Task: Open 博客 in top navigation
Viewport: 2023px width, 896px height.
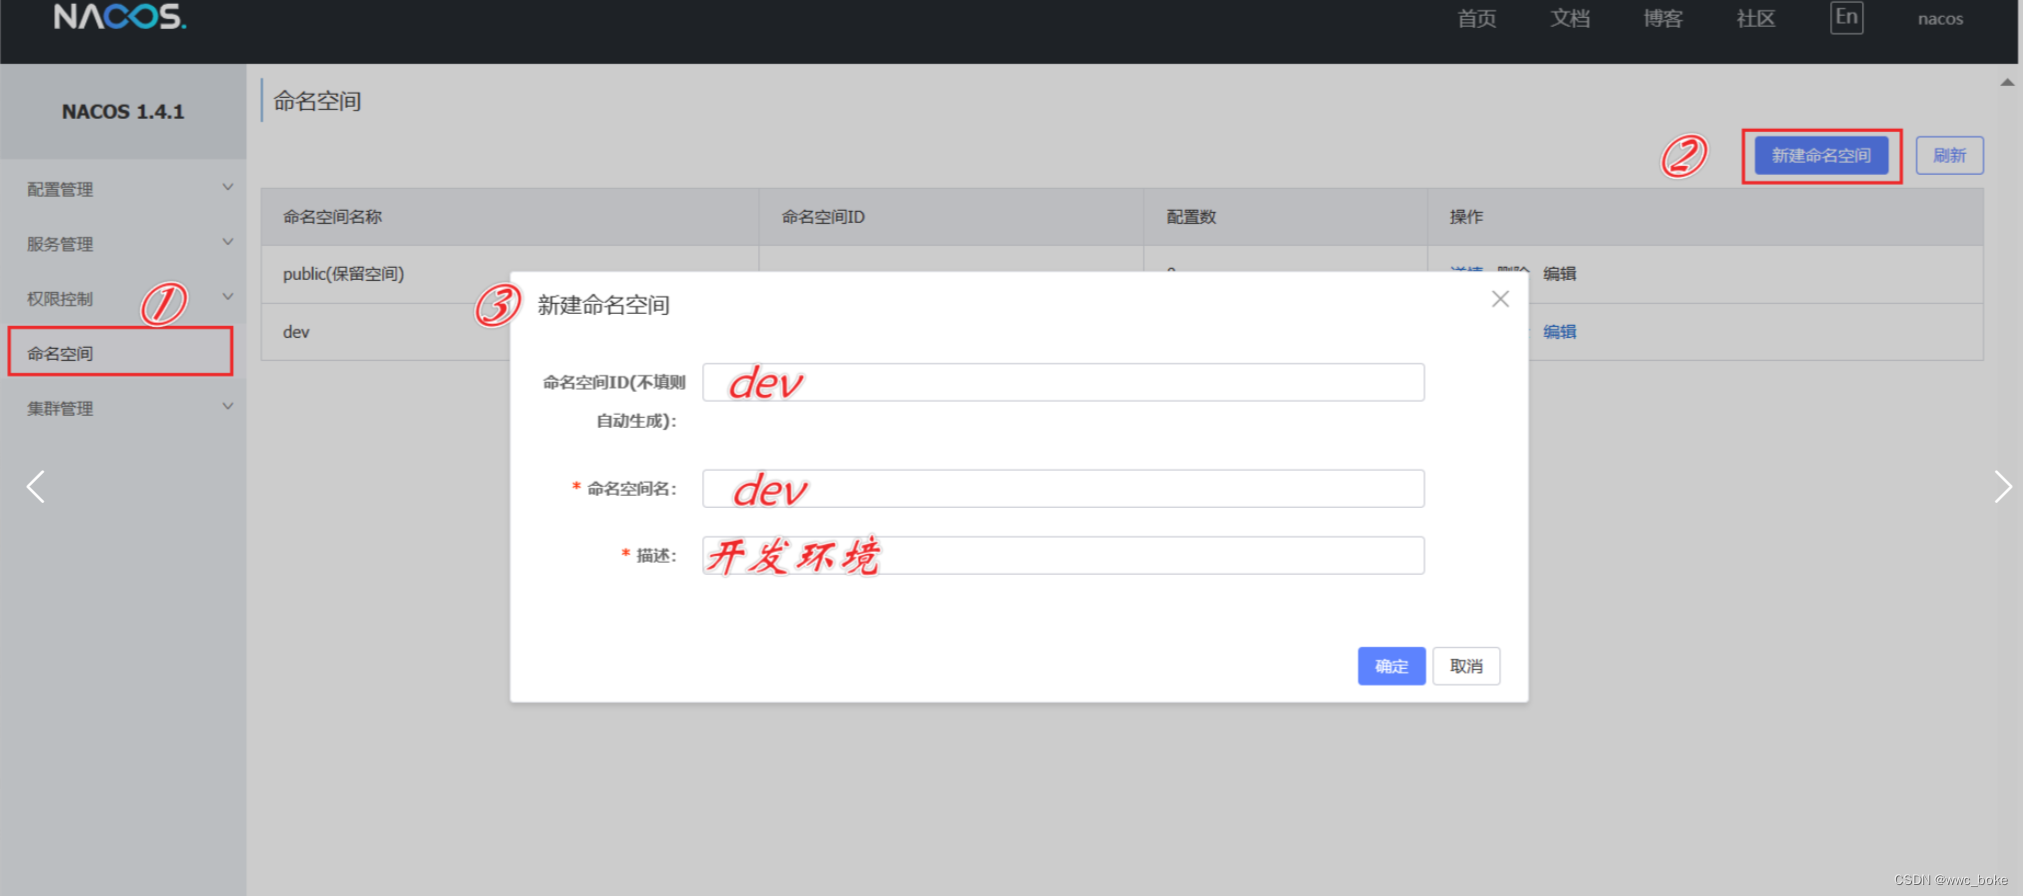Action: (x=1662, y=19)
